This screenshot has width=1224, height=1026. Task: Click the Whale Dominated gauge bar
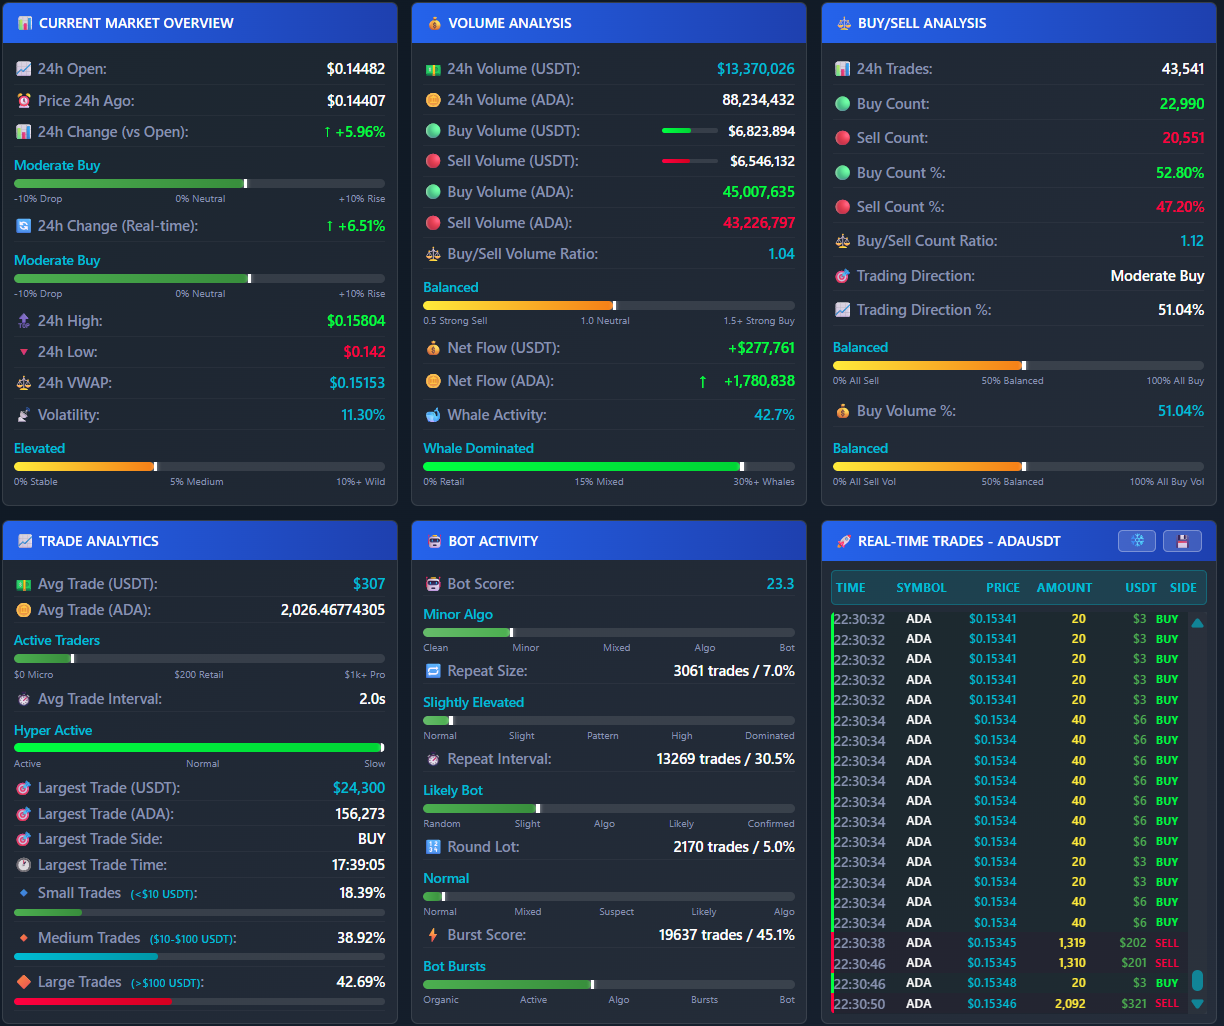(609, 466)
